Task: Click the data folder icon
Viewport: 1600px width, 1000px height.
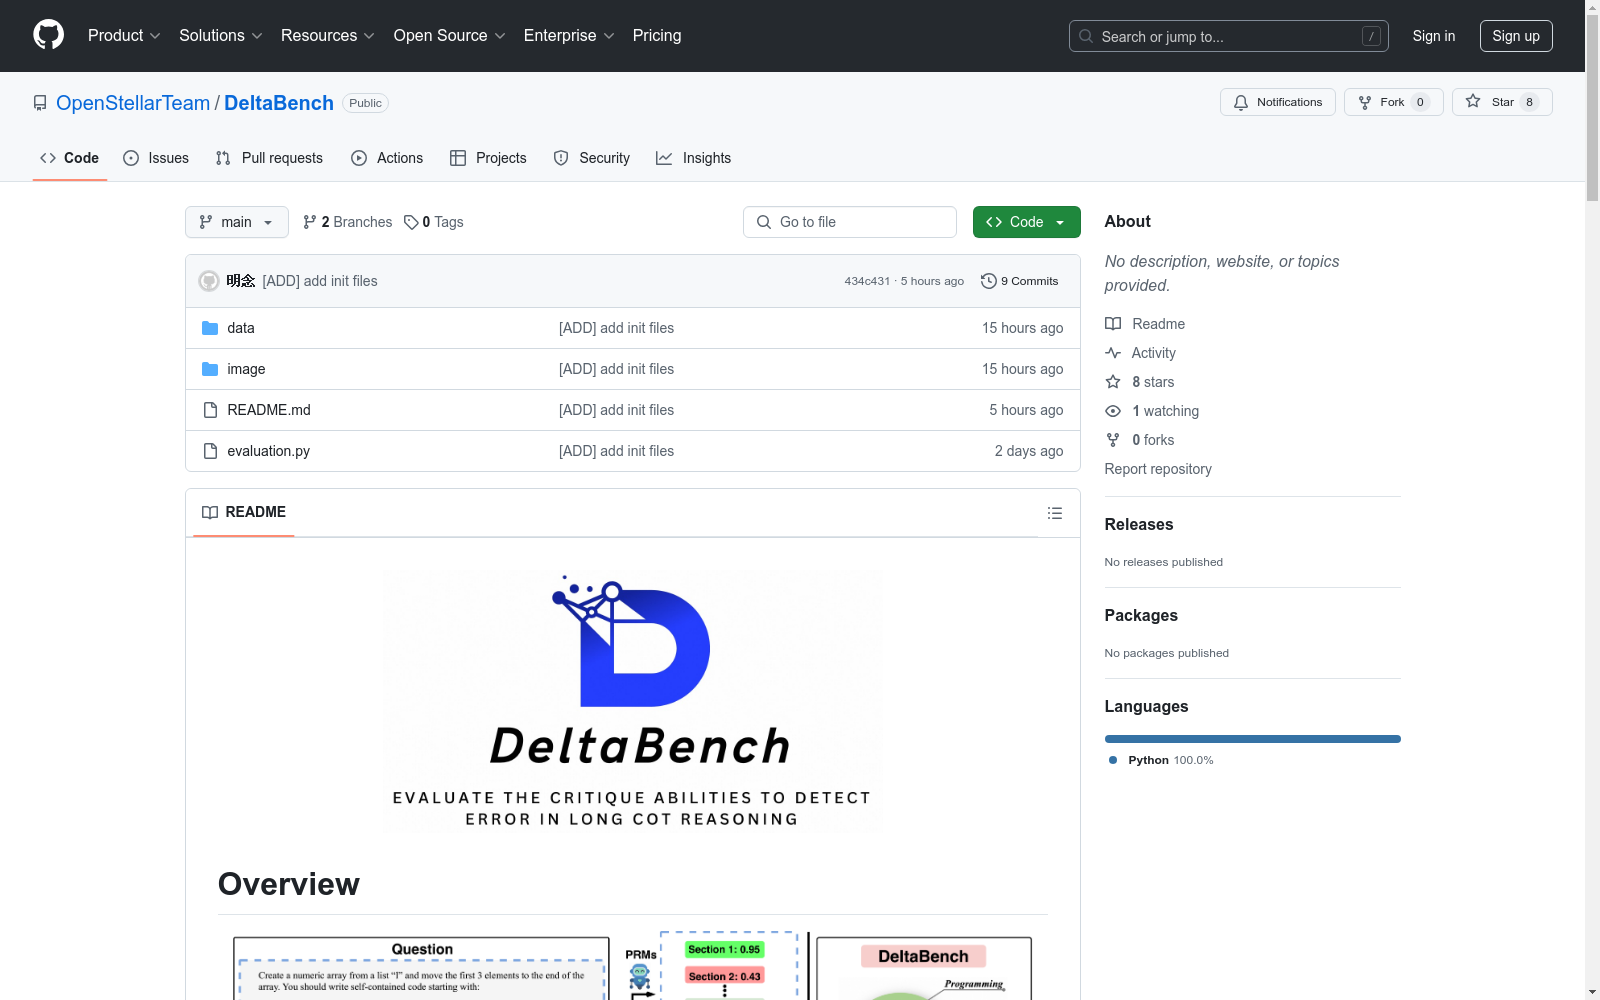Action: coord(210,328)
